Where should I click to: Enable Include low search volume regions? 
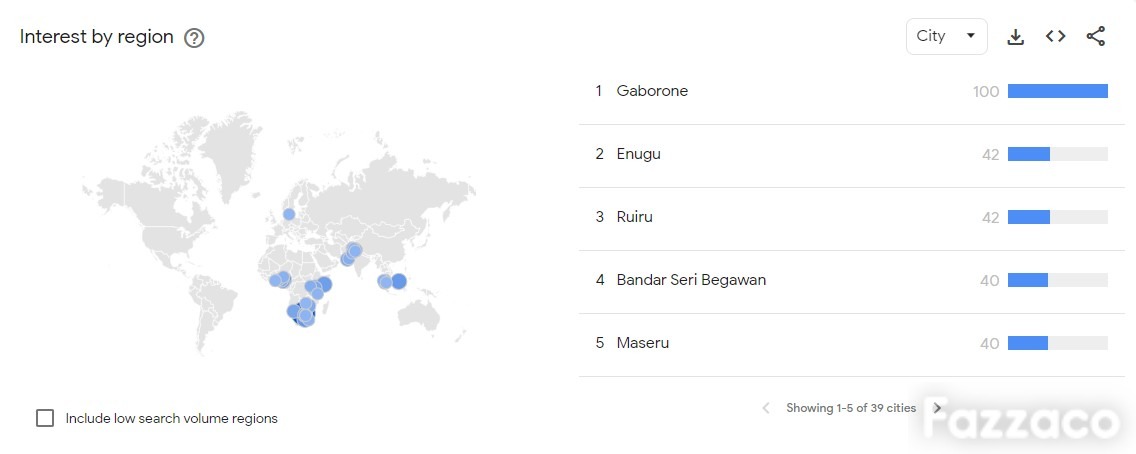45,418
